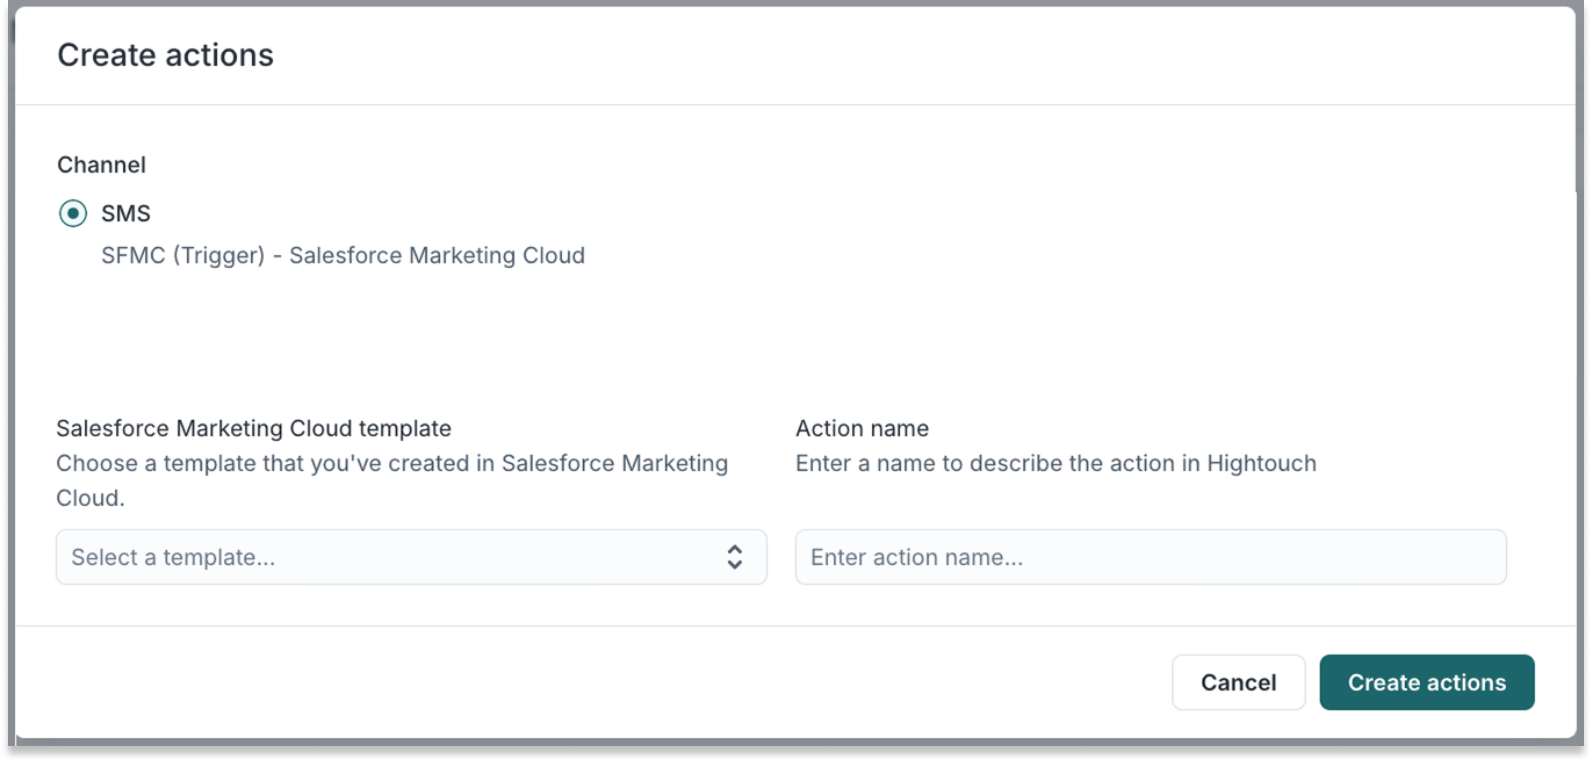Image resolution: width=1592 pixels, height=762 pixels.
Task: Click the Action name label
Action: coord(862,428)
